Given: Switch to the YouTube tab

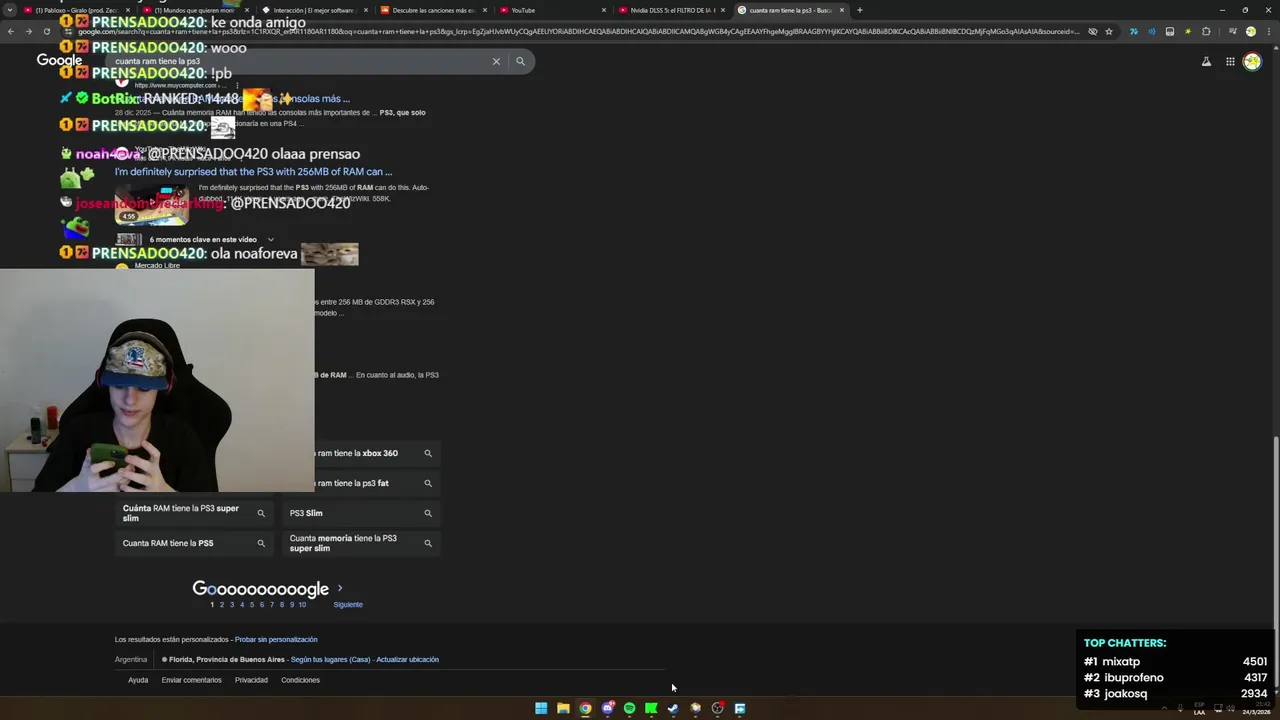Looking at the screenshot, I should click(550, 10).
